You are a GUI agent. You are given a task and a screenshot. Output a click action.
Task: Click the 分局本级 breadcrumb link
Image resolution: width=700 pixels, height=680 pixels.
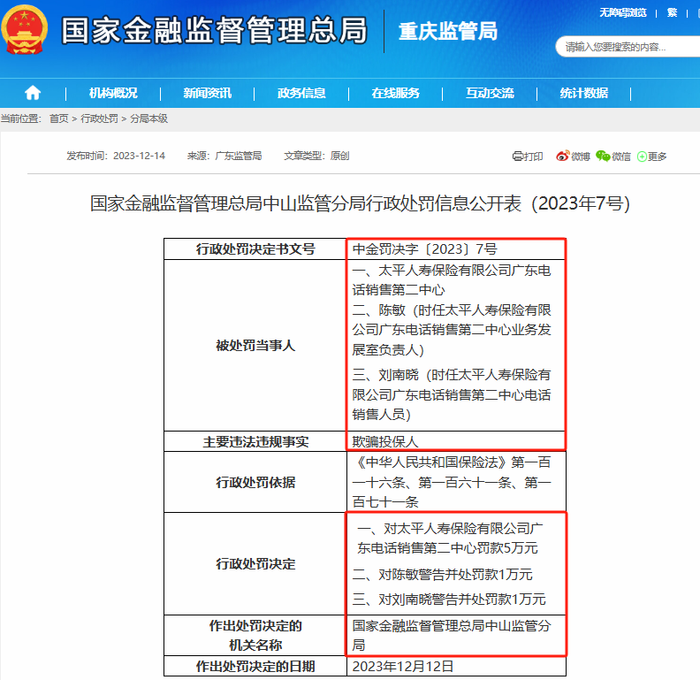tap(149, 118)
